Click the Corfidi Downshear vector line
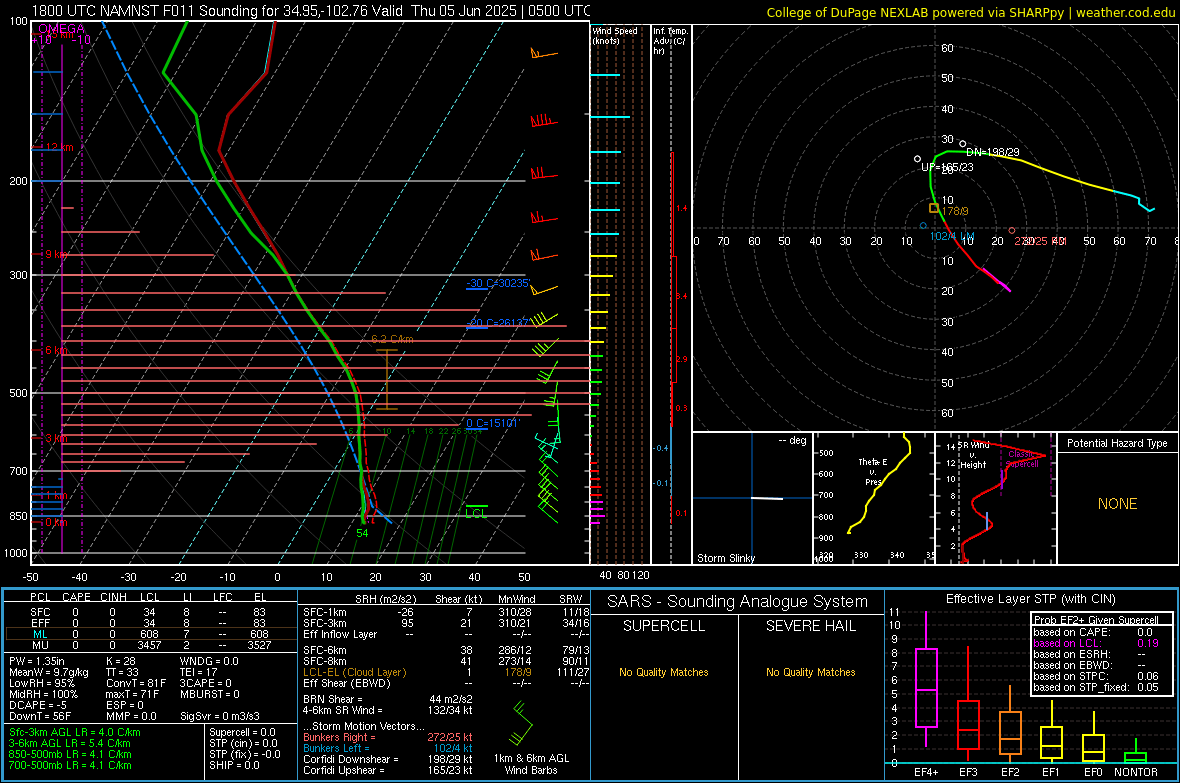 388,759
